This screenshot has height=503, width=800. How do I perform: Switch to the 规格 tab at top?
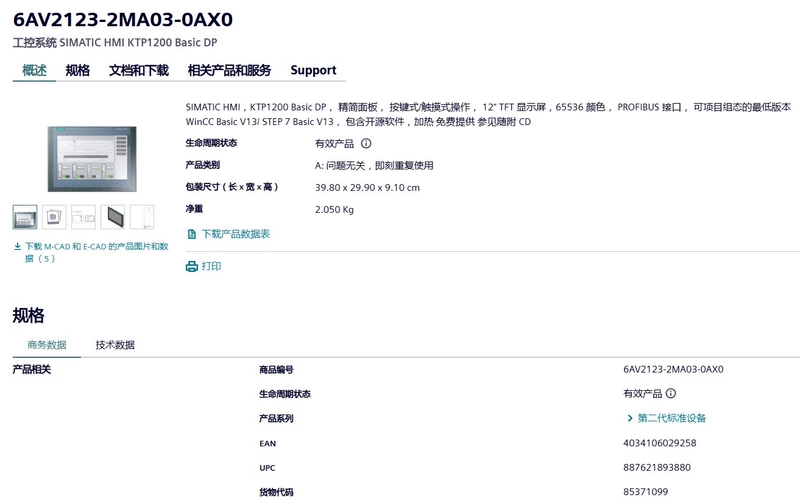(x=78, y=70)
